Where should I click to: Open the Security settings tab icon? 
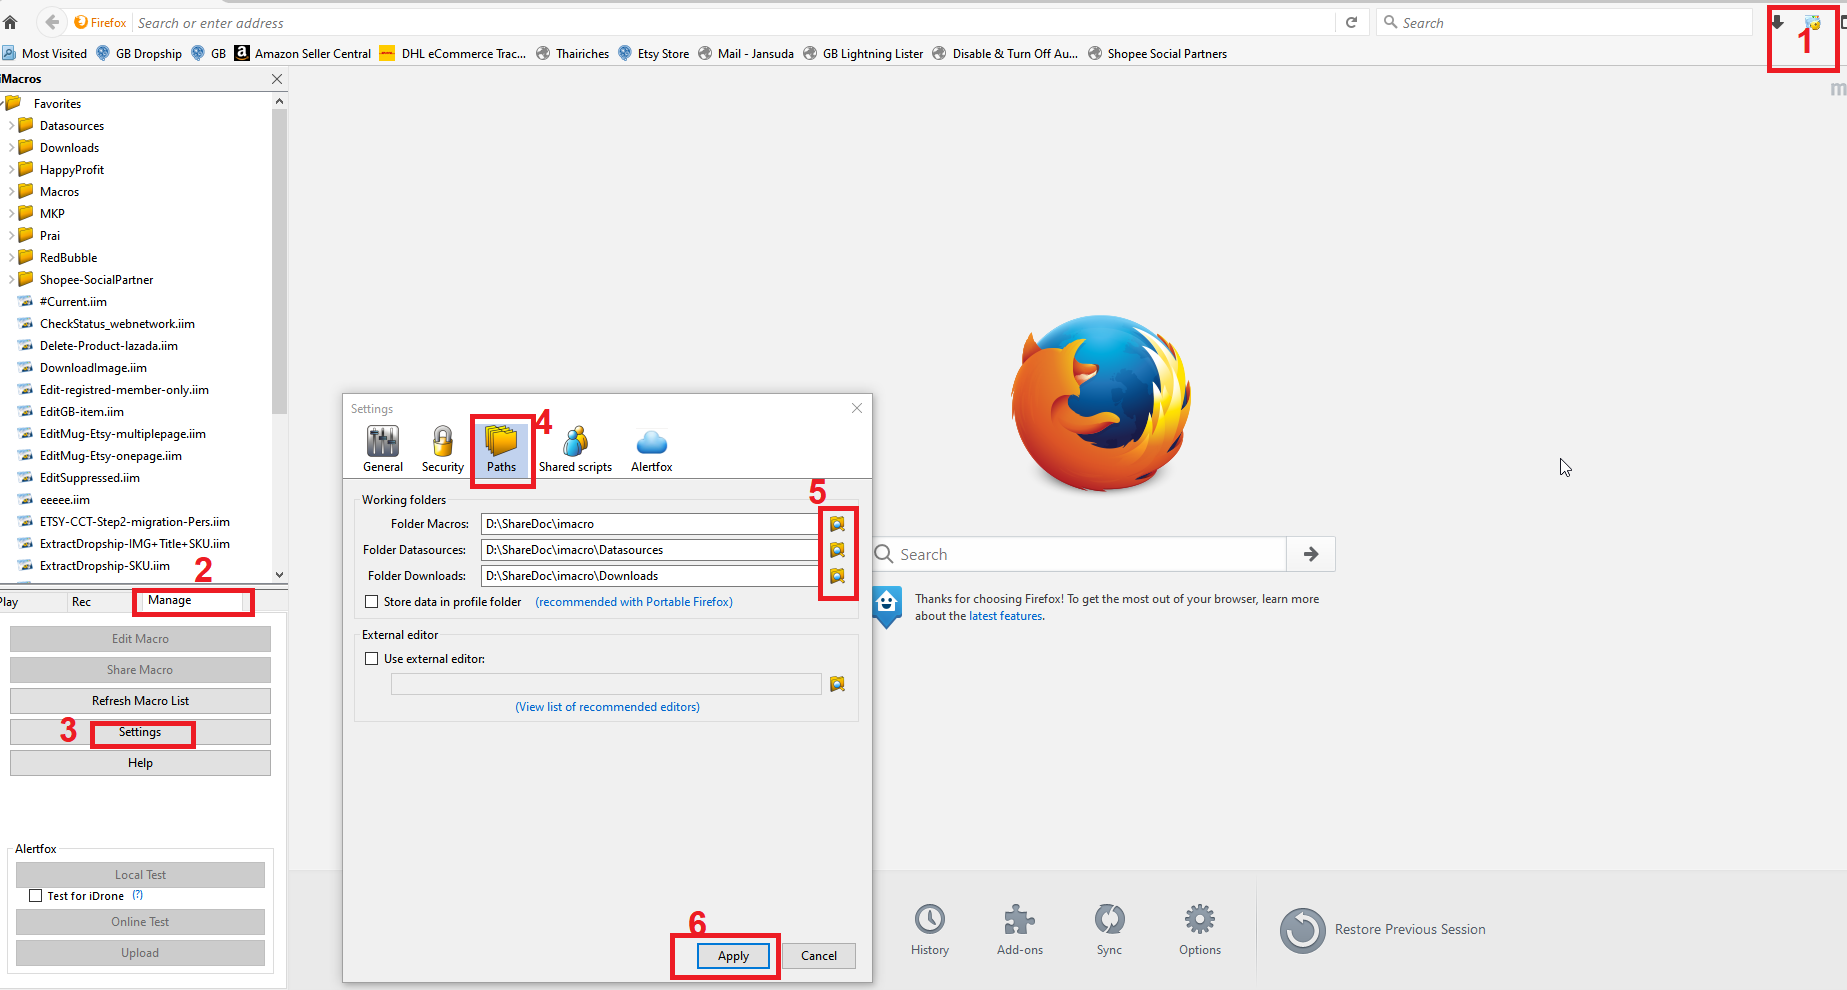coord(442,449)
